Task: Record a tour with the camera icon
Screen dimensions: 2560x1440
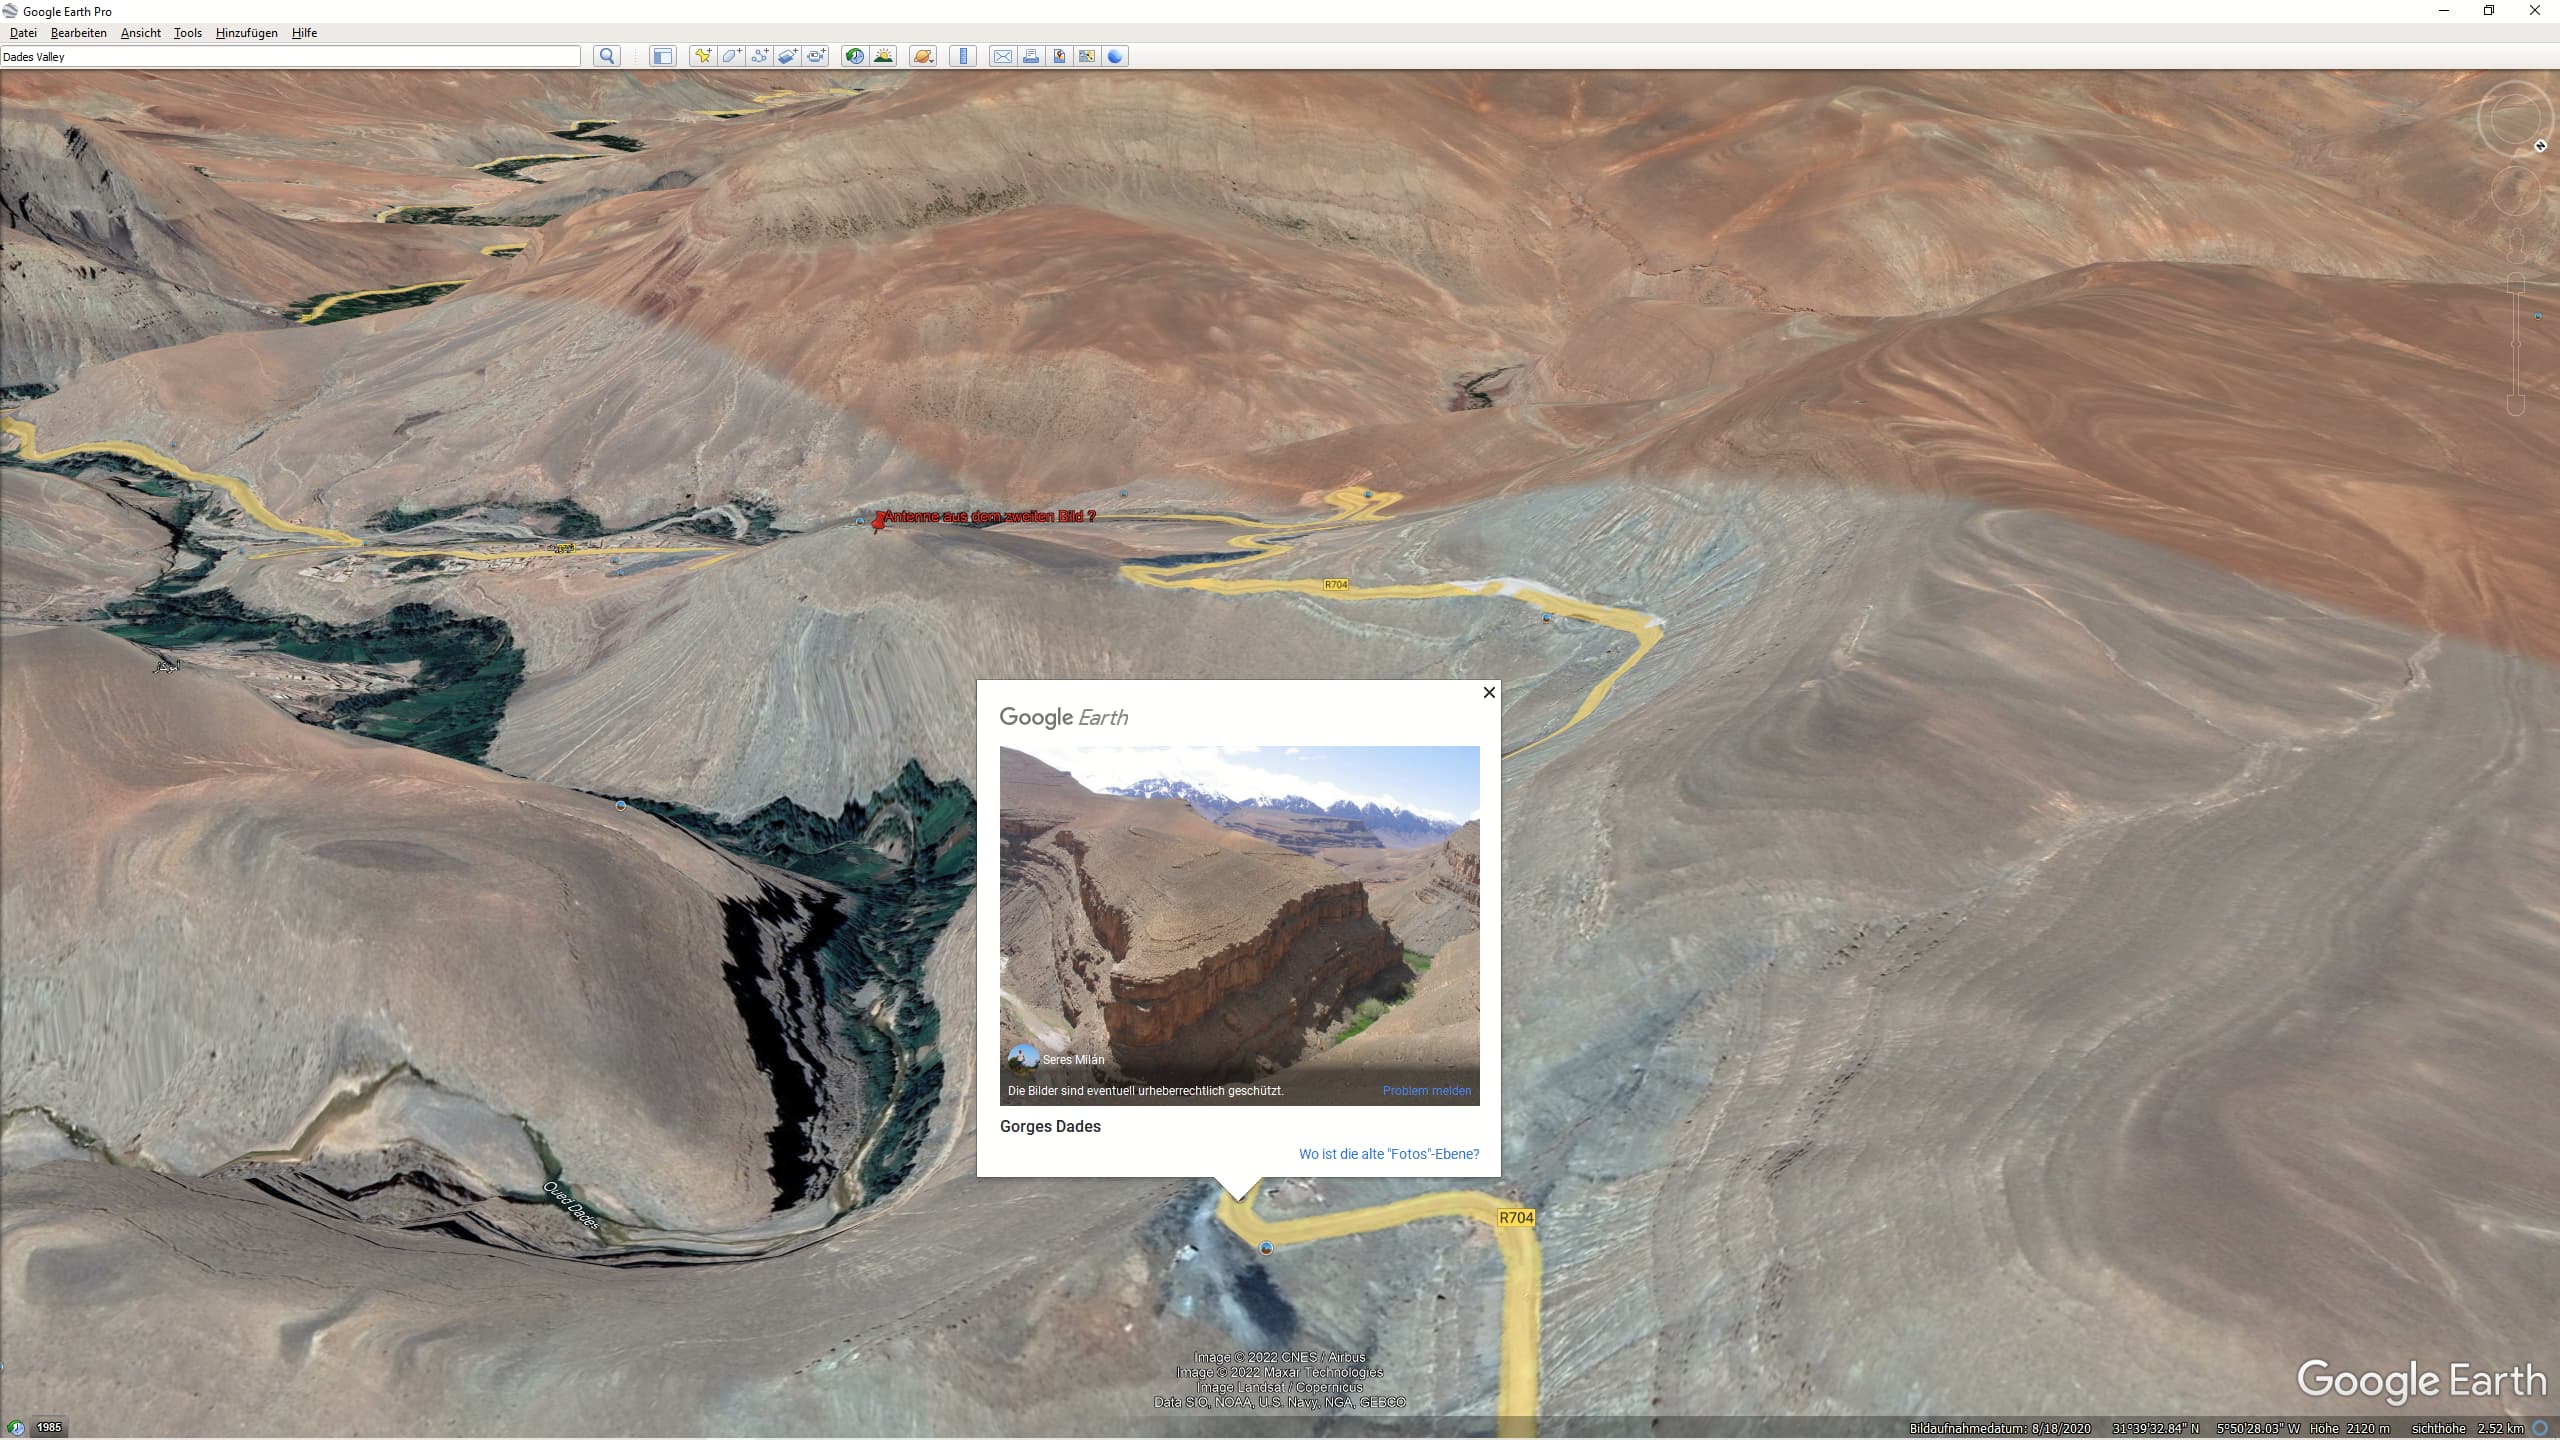Action: tap(817, 56)
